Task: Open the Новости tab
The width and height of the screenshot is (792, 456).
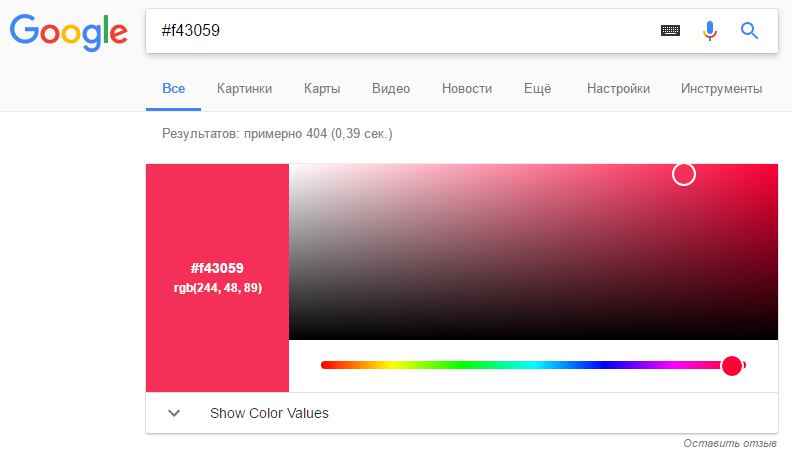Action: [467, 89]
